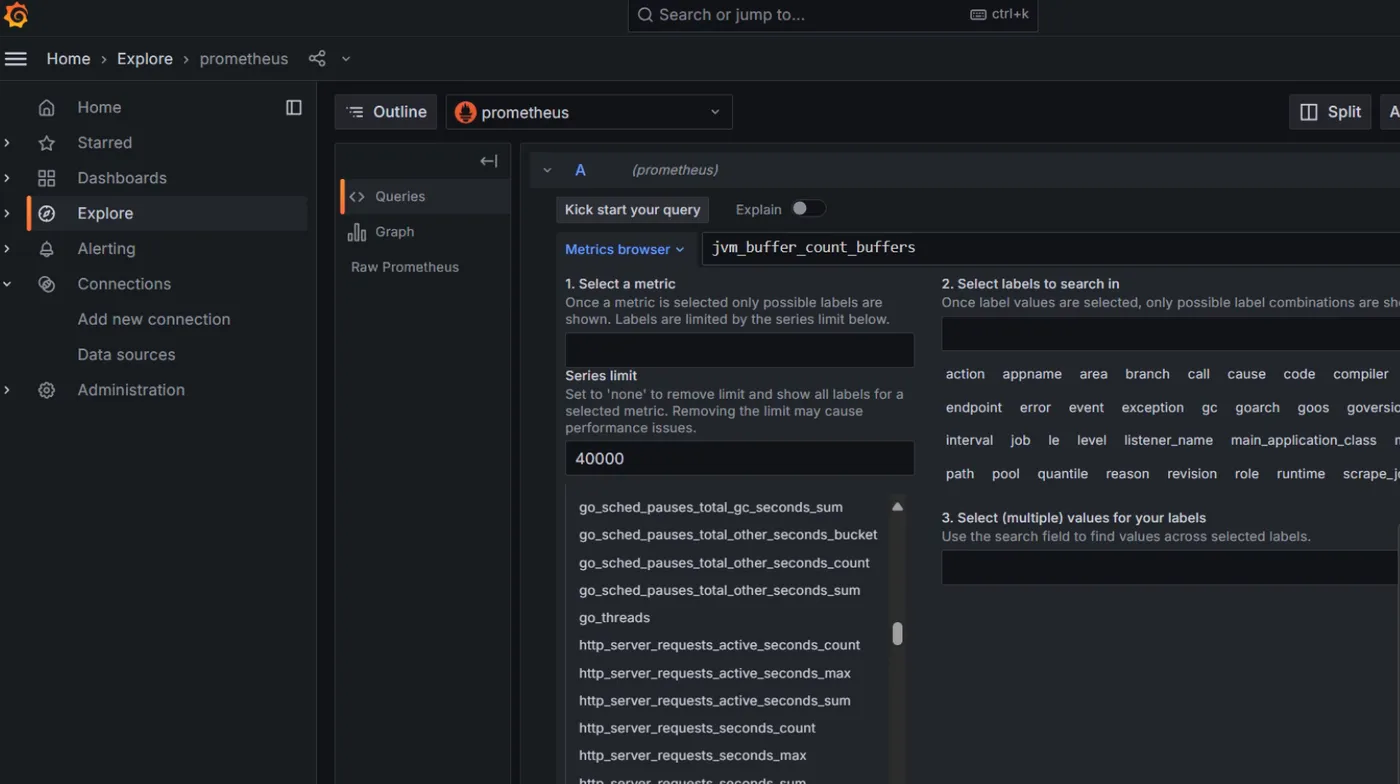The width and height of the screenshot is (1400, 784).
Task: Click the share icon beside prometheus breadcrumb
Action: [317, 59]
